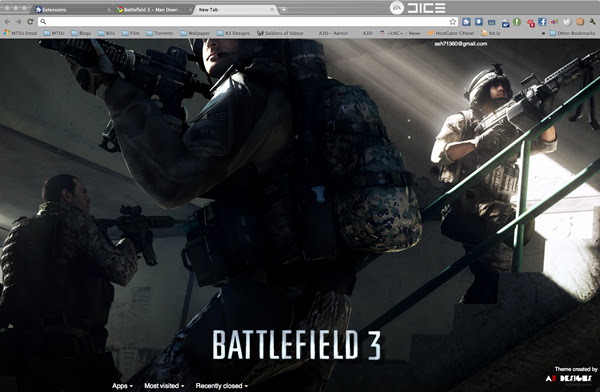Screen dimensions: 600x392
Task: Bookmark this page with the star
Action: point(453,22)
